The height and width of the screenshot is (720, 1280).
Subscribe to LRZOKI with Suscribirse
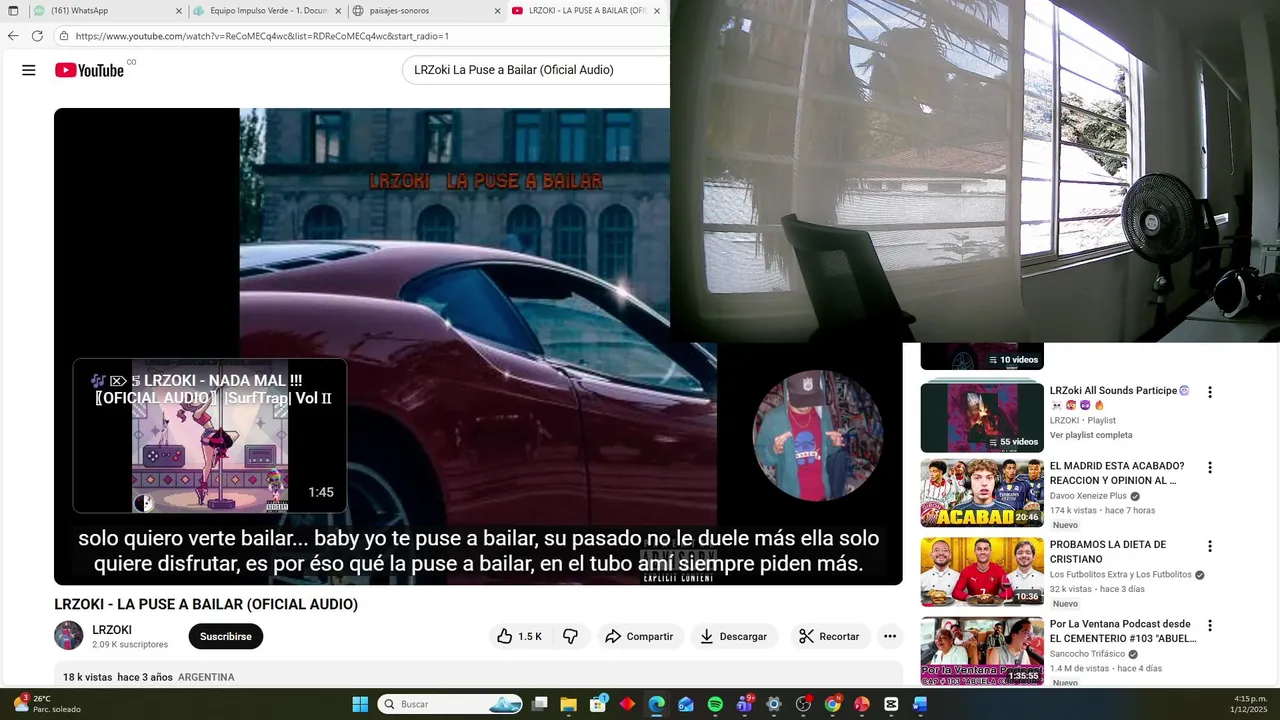tap(225, 636)
